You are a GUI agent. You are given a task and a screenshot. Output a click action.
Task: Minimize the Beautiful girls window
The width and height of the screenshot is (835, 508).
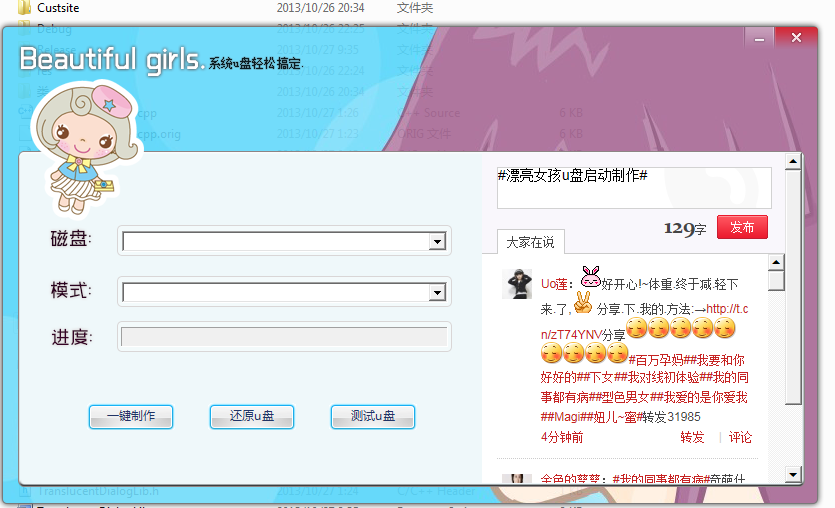[759, 38]
